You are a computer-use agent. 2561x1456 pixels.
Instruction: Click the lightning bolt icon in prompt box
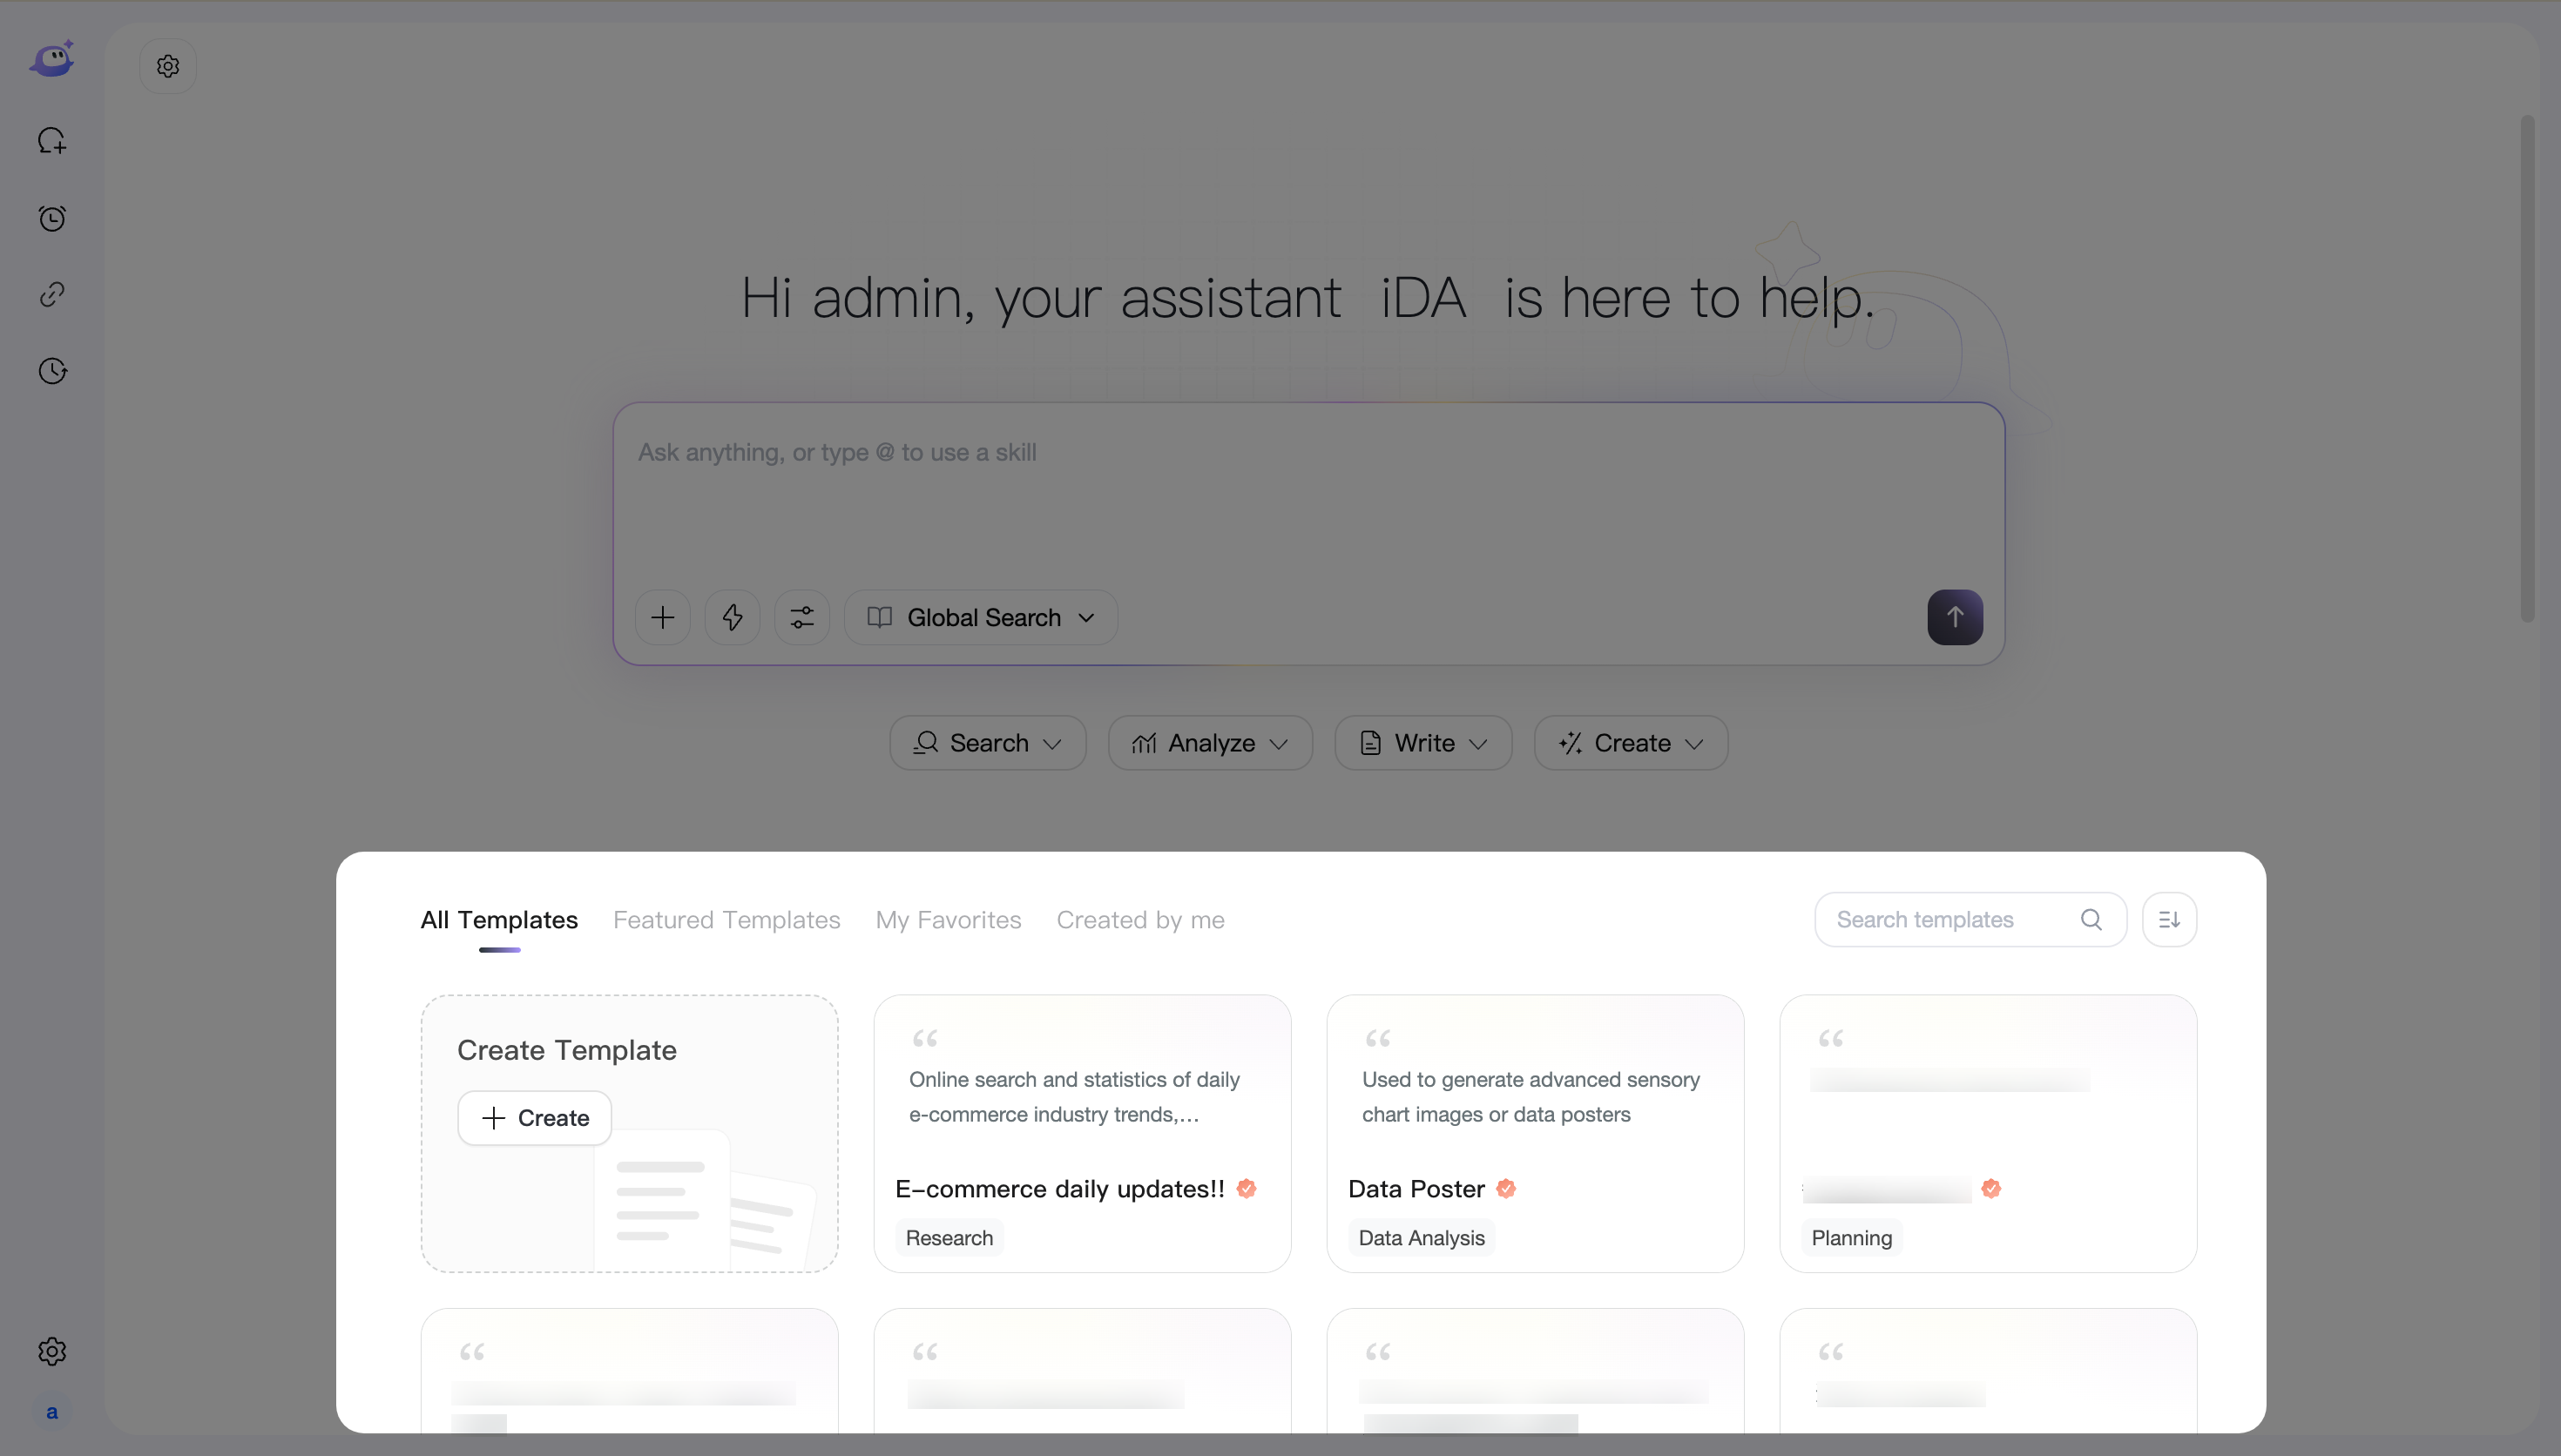point(733,617)
